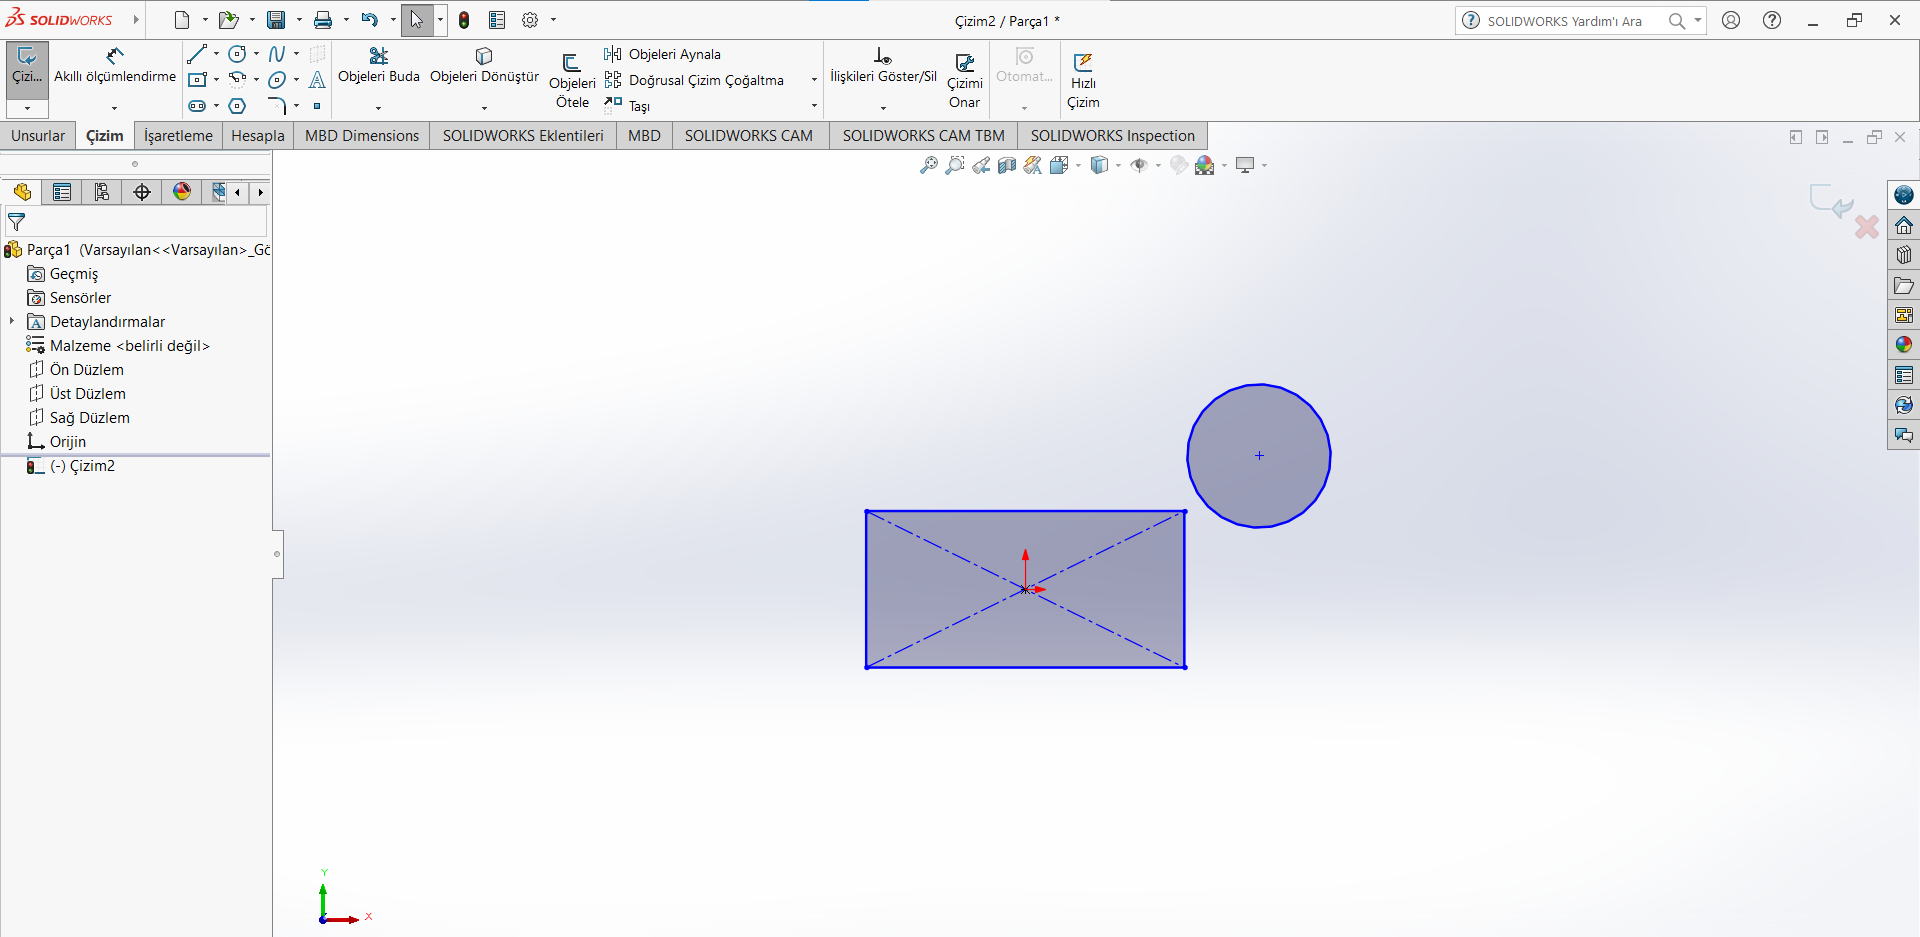This screenshot has width=1920, height=937.
Task: Select the Polygon sketch tool
Action: [x=237, y=105]
